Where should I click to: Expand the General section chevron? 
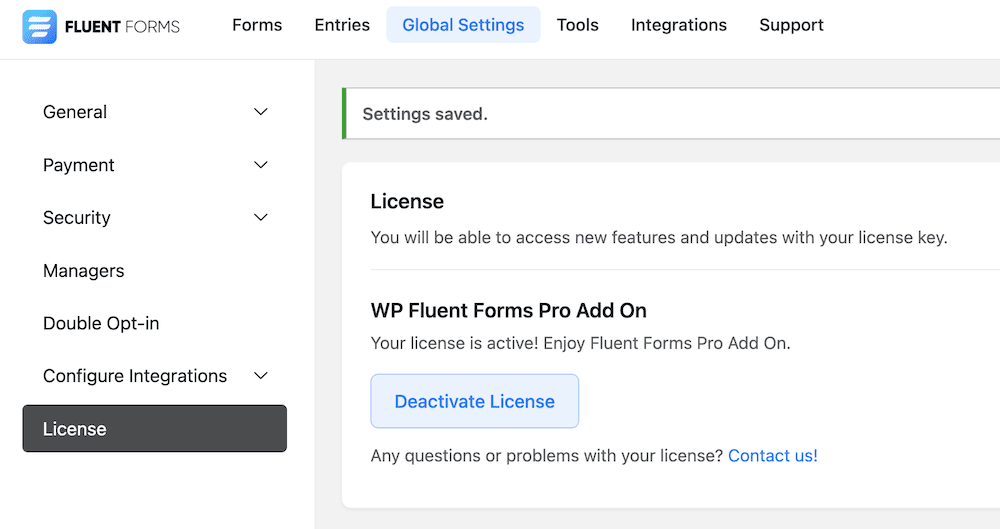[x=261, y=112]
